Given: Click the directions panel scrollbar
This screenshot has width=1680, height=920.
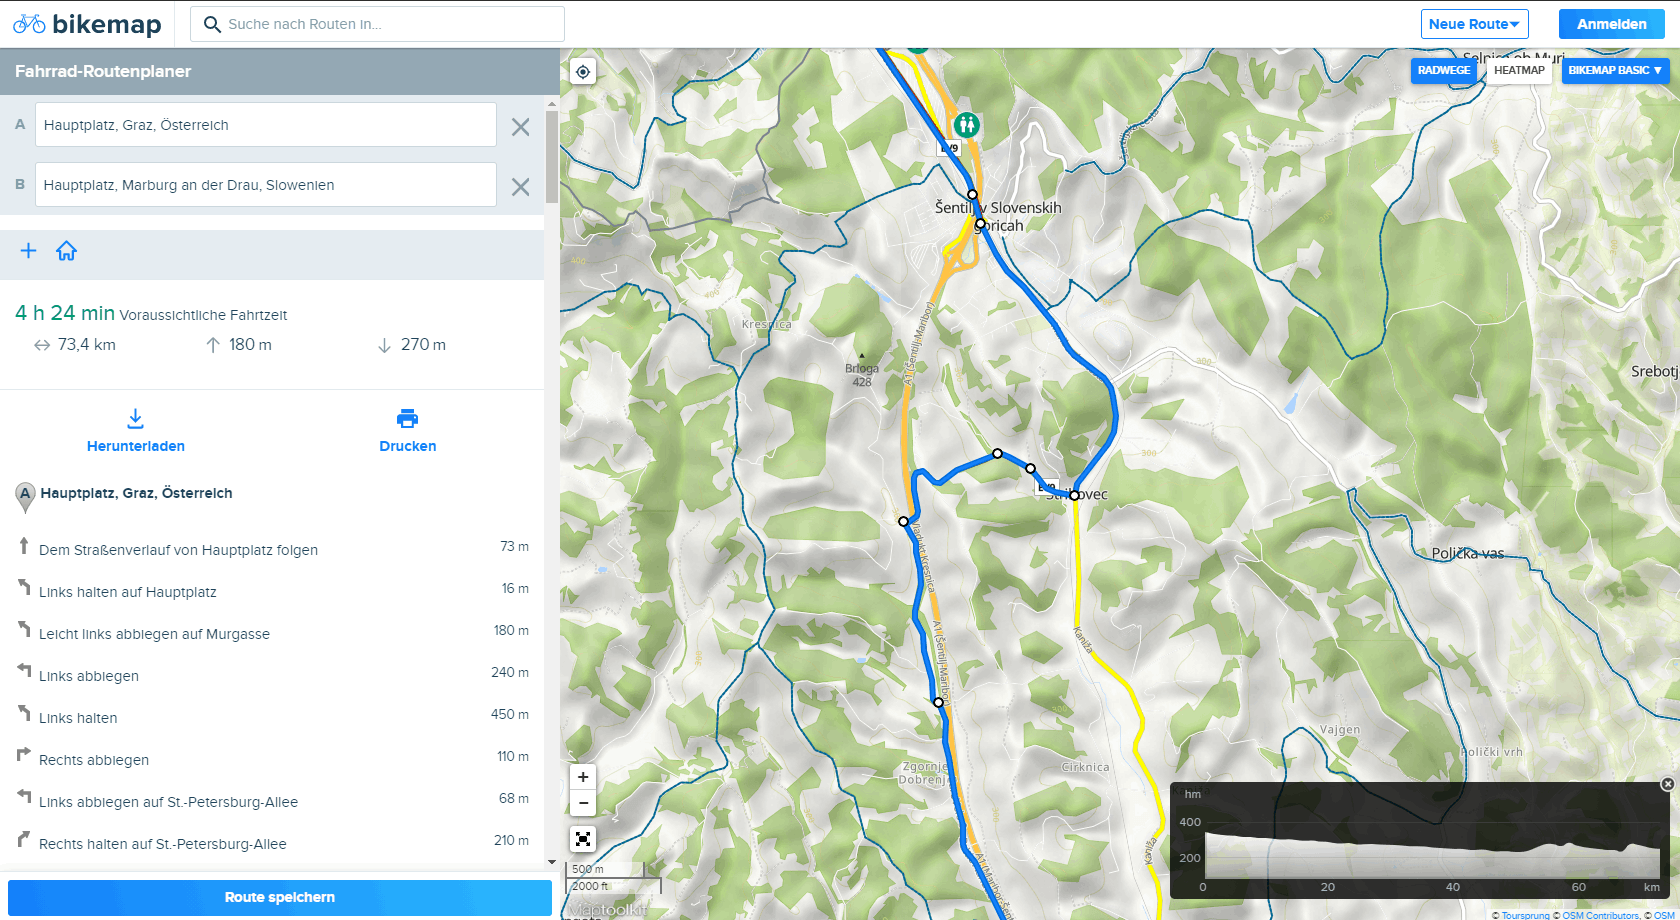Looking at the screenshot, I should [552, 158].
